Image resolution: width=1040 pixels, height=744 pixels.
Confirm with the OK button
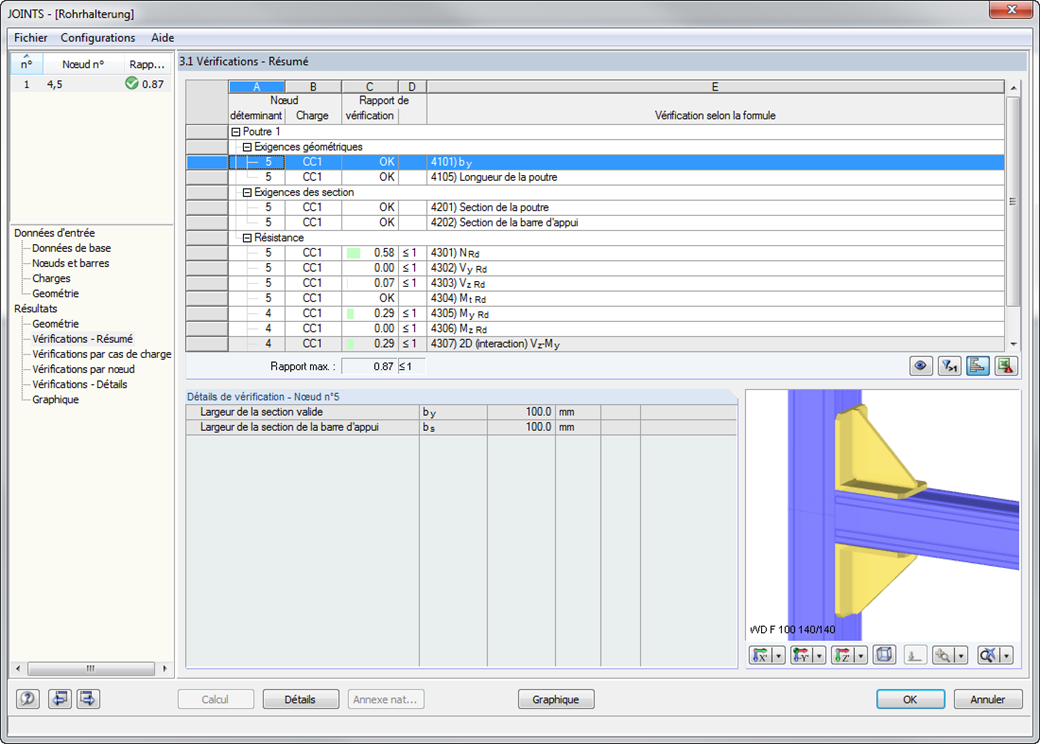click(910, 700)
